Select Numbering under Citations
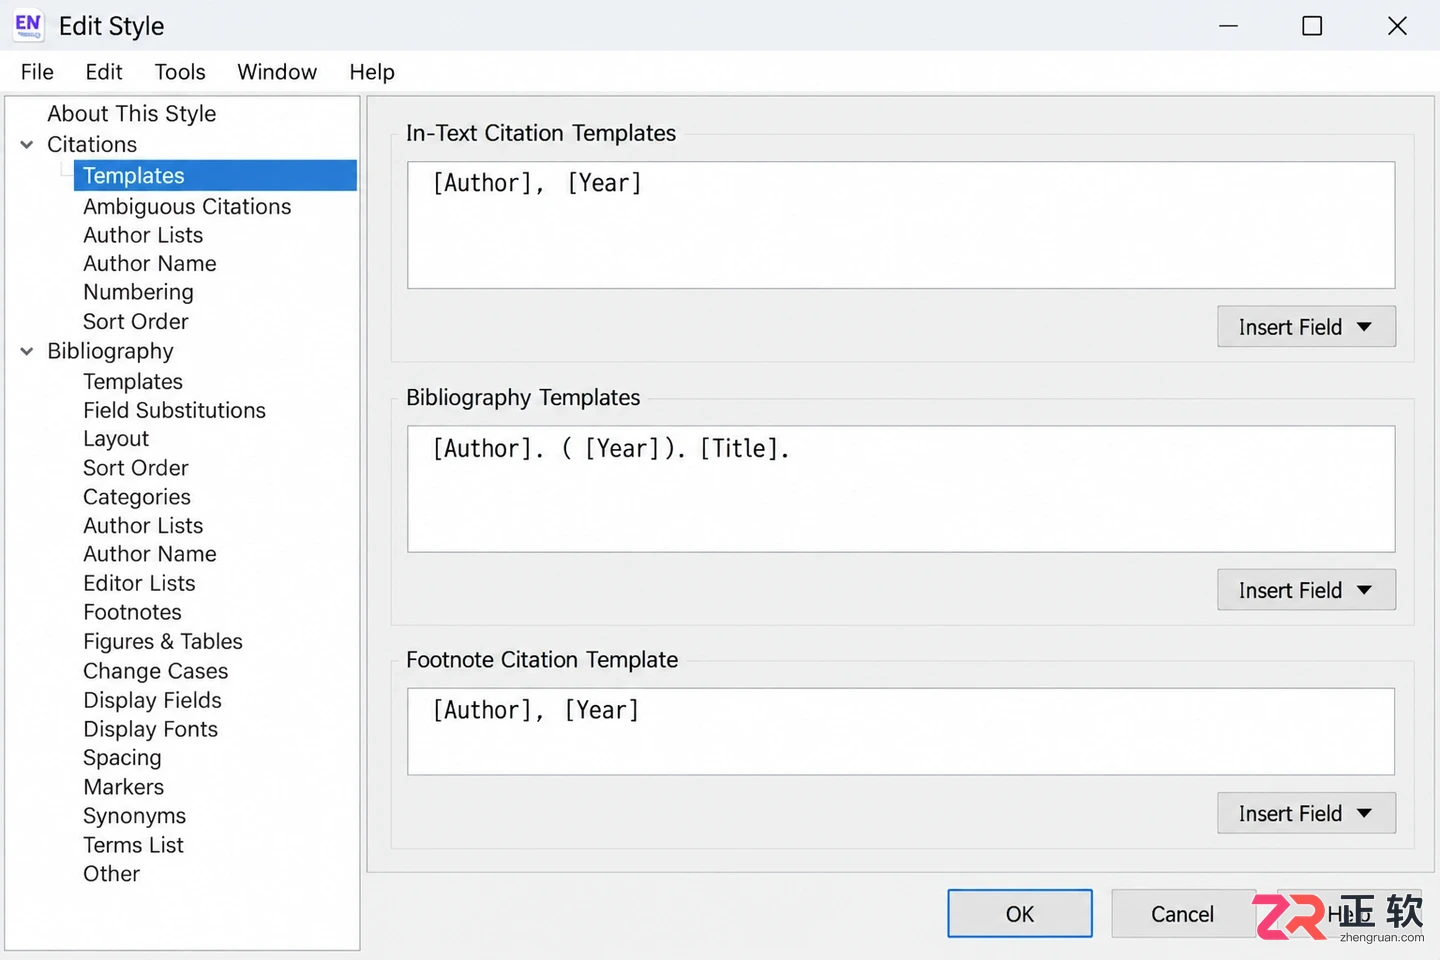The height and width of the screenshot is (960, 1440). (138, 293)
